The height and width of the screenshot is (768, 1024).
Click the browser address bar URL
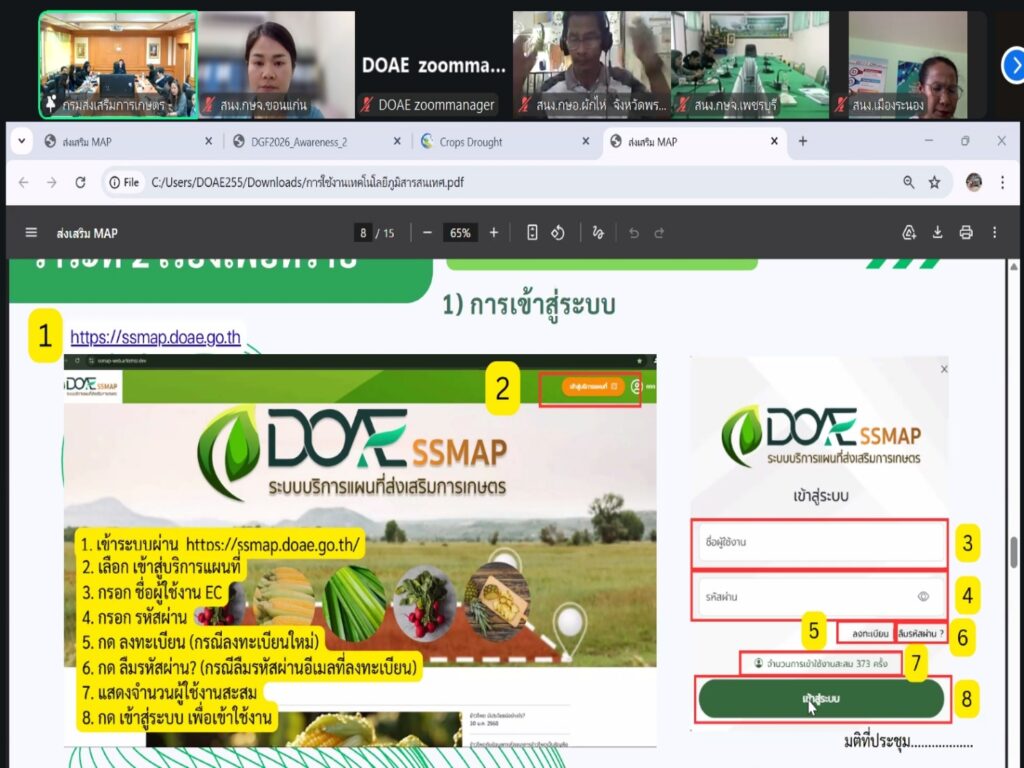pyautogui.click(x=308, y=182)
